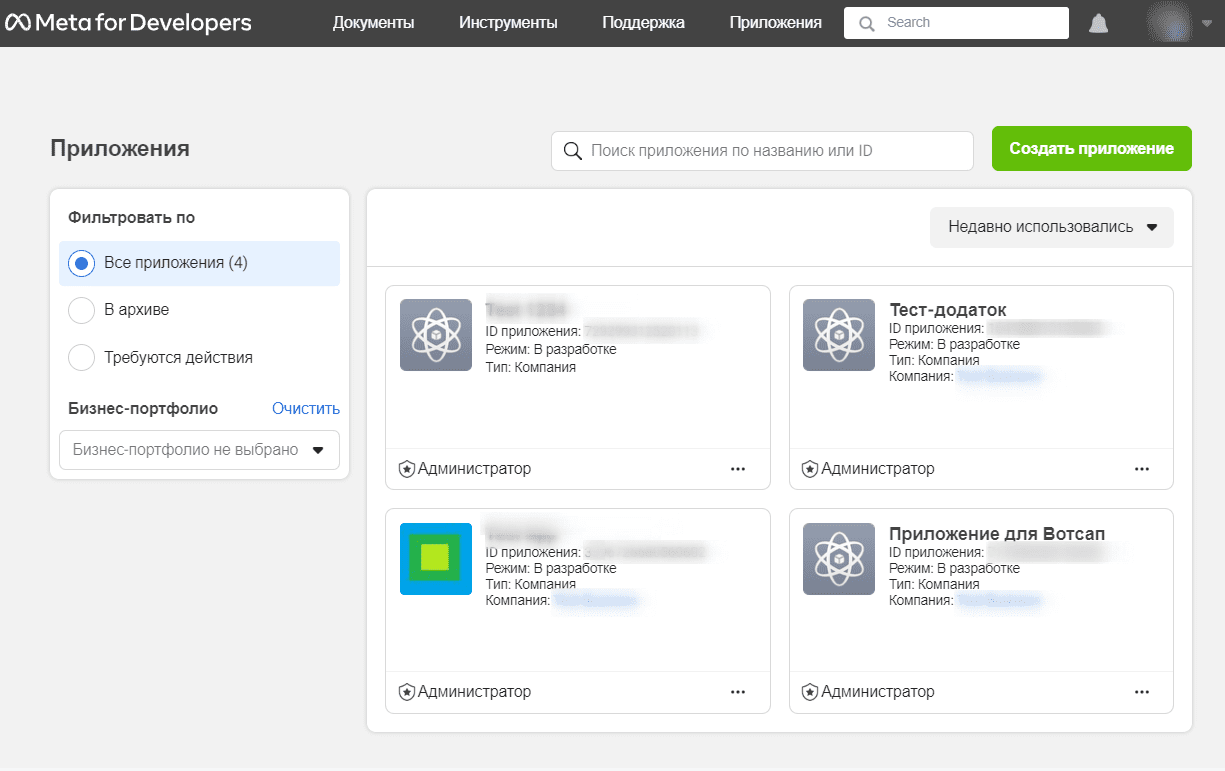
Task: Click Администратор shield icon on Вотсап card
Action: 810,691
